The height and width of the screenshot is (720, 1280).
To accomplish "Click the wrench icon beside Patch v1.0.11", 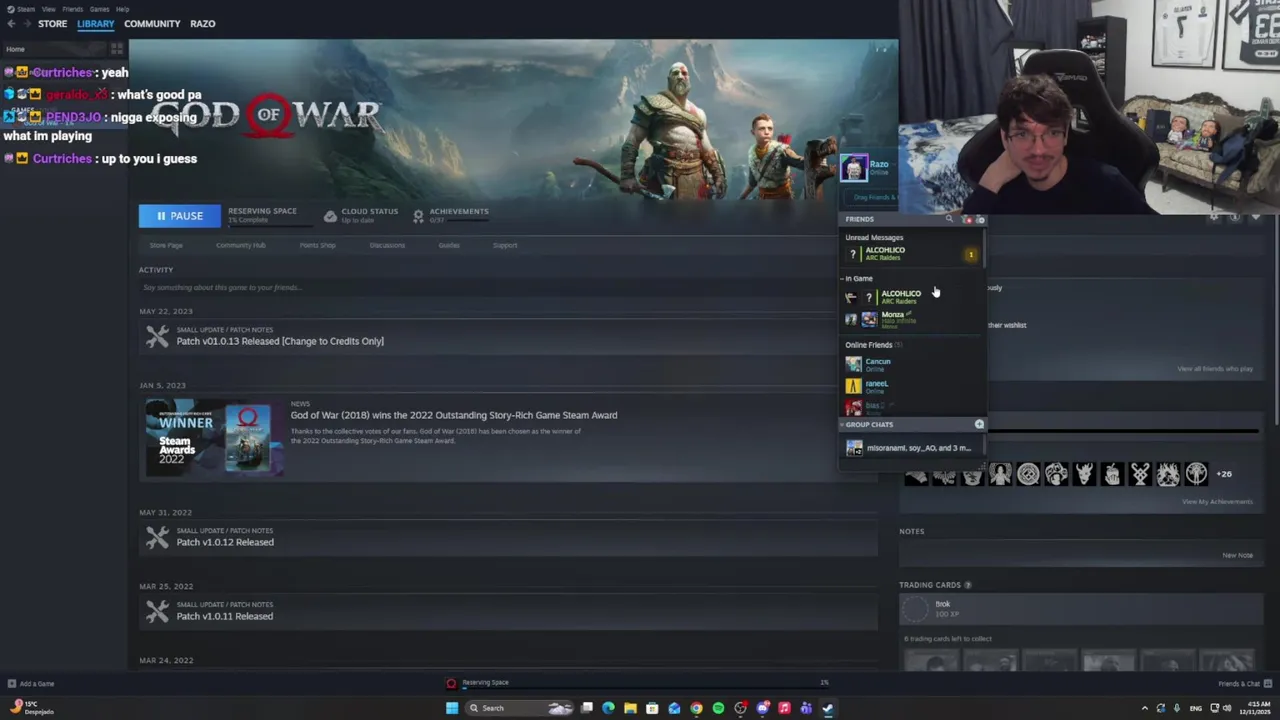I will [x=157, y=612].
